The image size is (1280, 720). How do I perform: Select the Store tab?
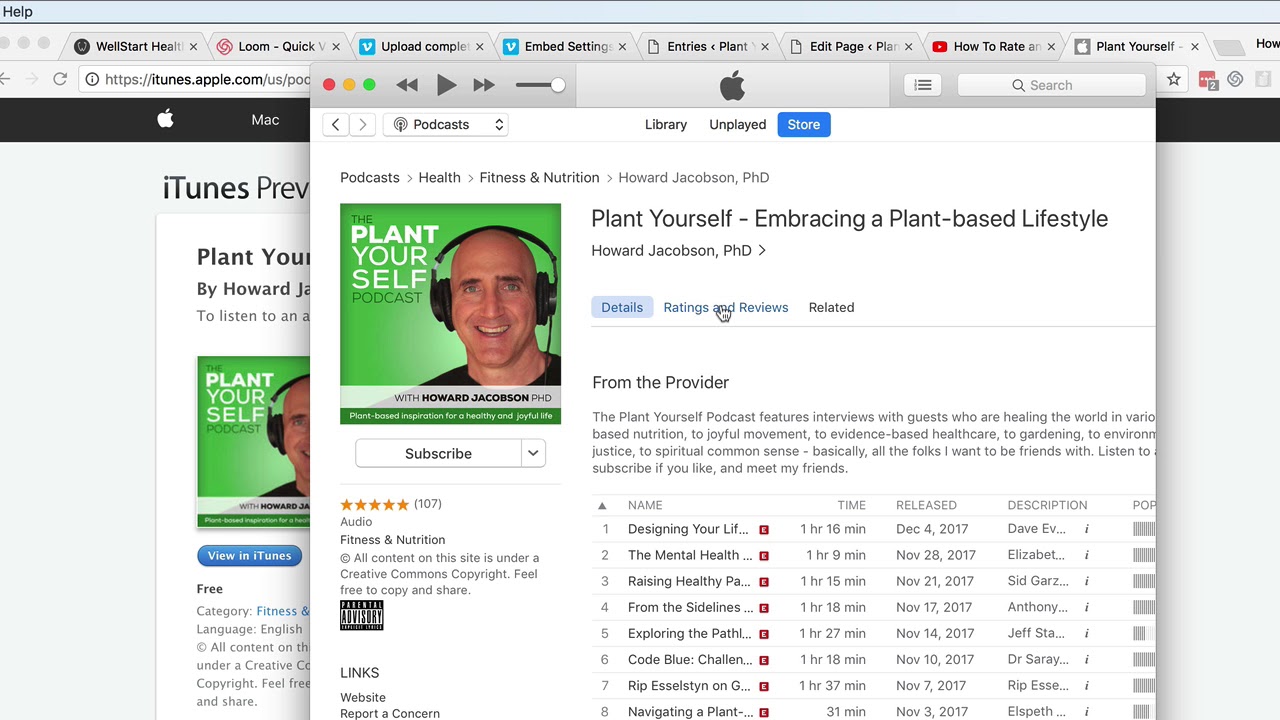(804, 124)
